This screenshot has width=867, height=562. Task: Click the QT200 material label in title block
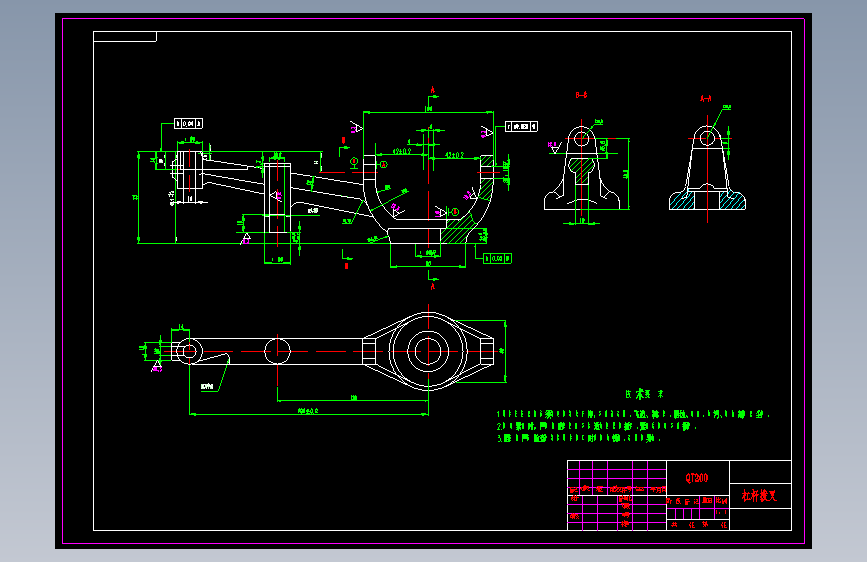[x=697, y=478]
